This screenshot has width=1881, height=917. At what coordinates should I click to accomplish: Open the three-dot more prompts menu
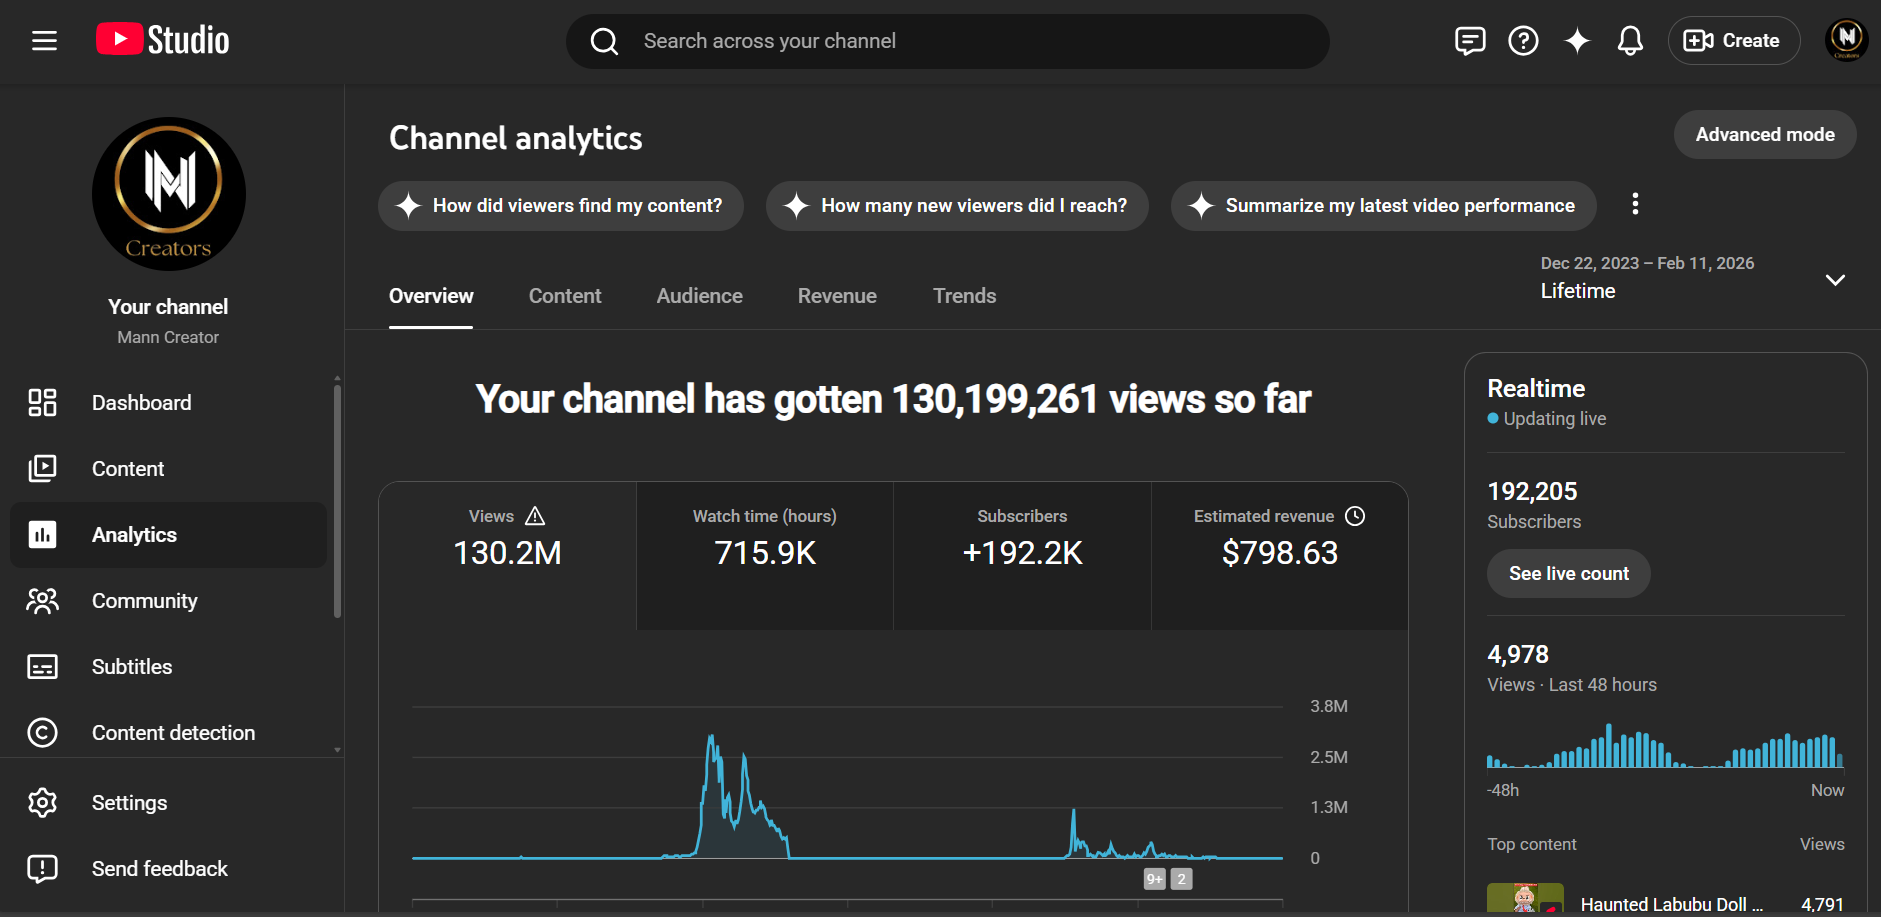tap(1635, 205)
